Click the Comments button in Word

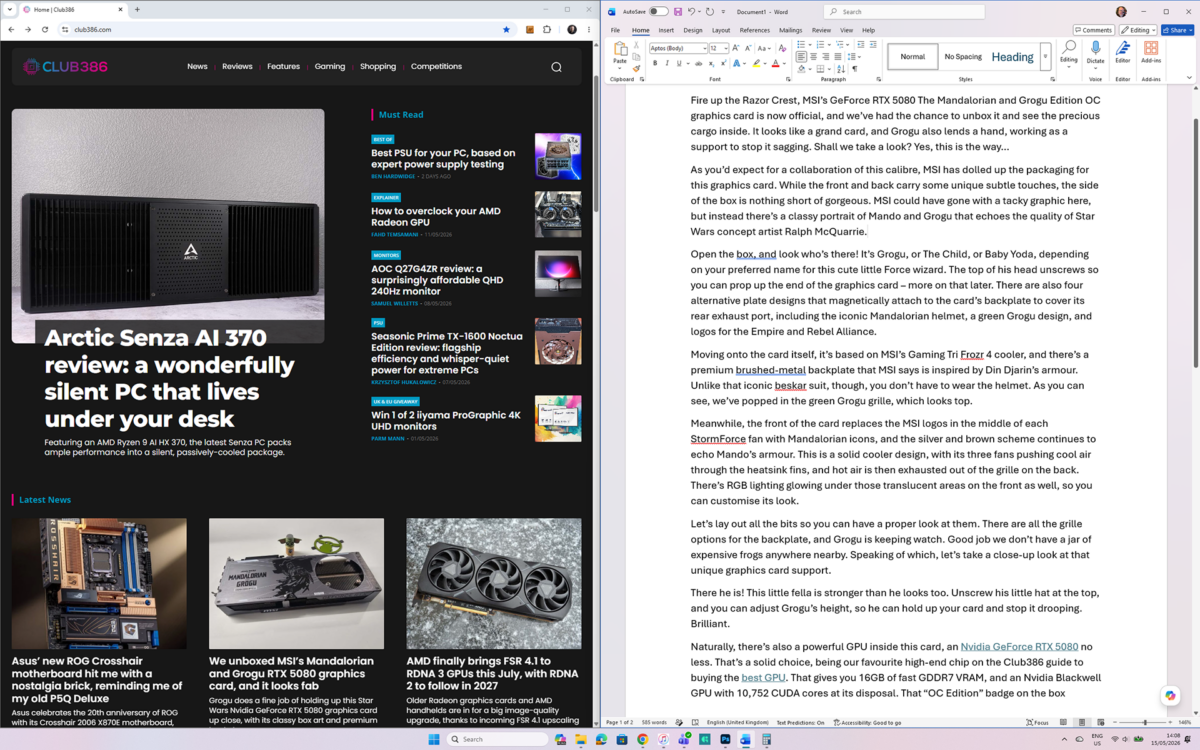[x=1093, y=30]
